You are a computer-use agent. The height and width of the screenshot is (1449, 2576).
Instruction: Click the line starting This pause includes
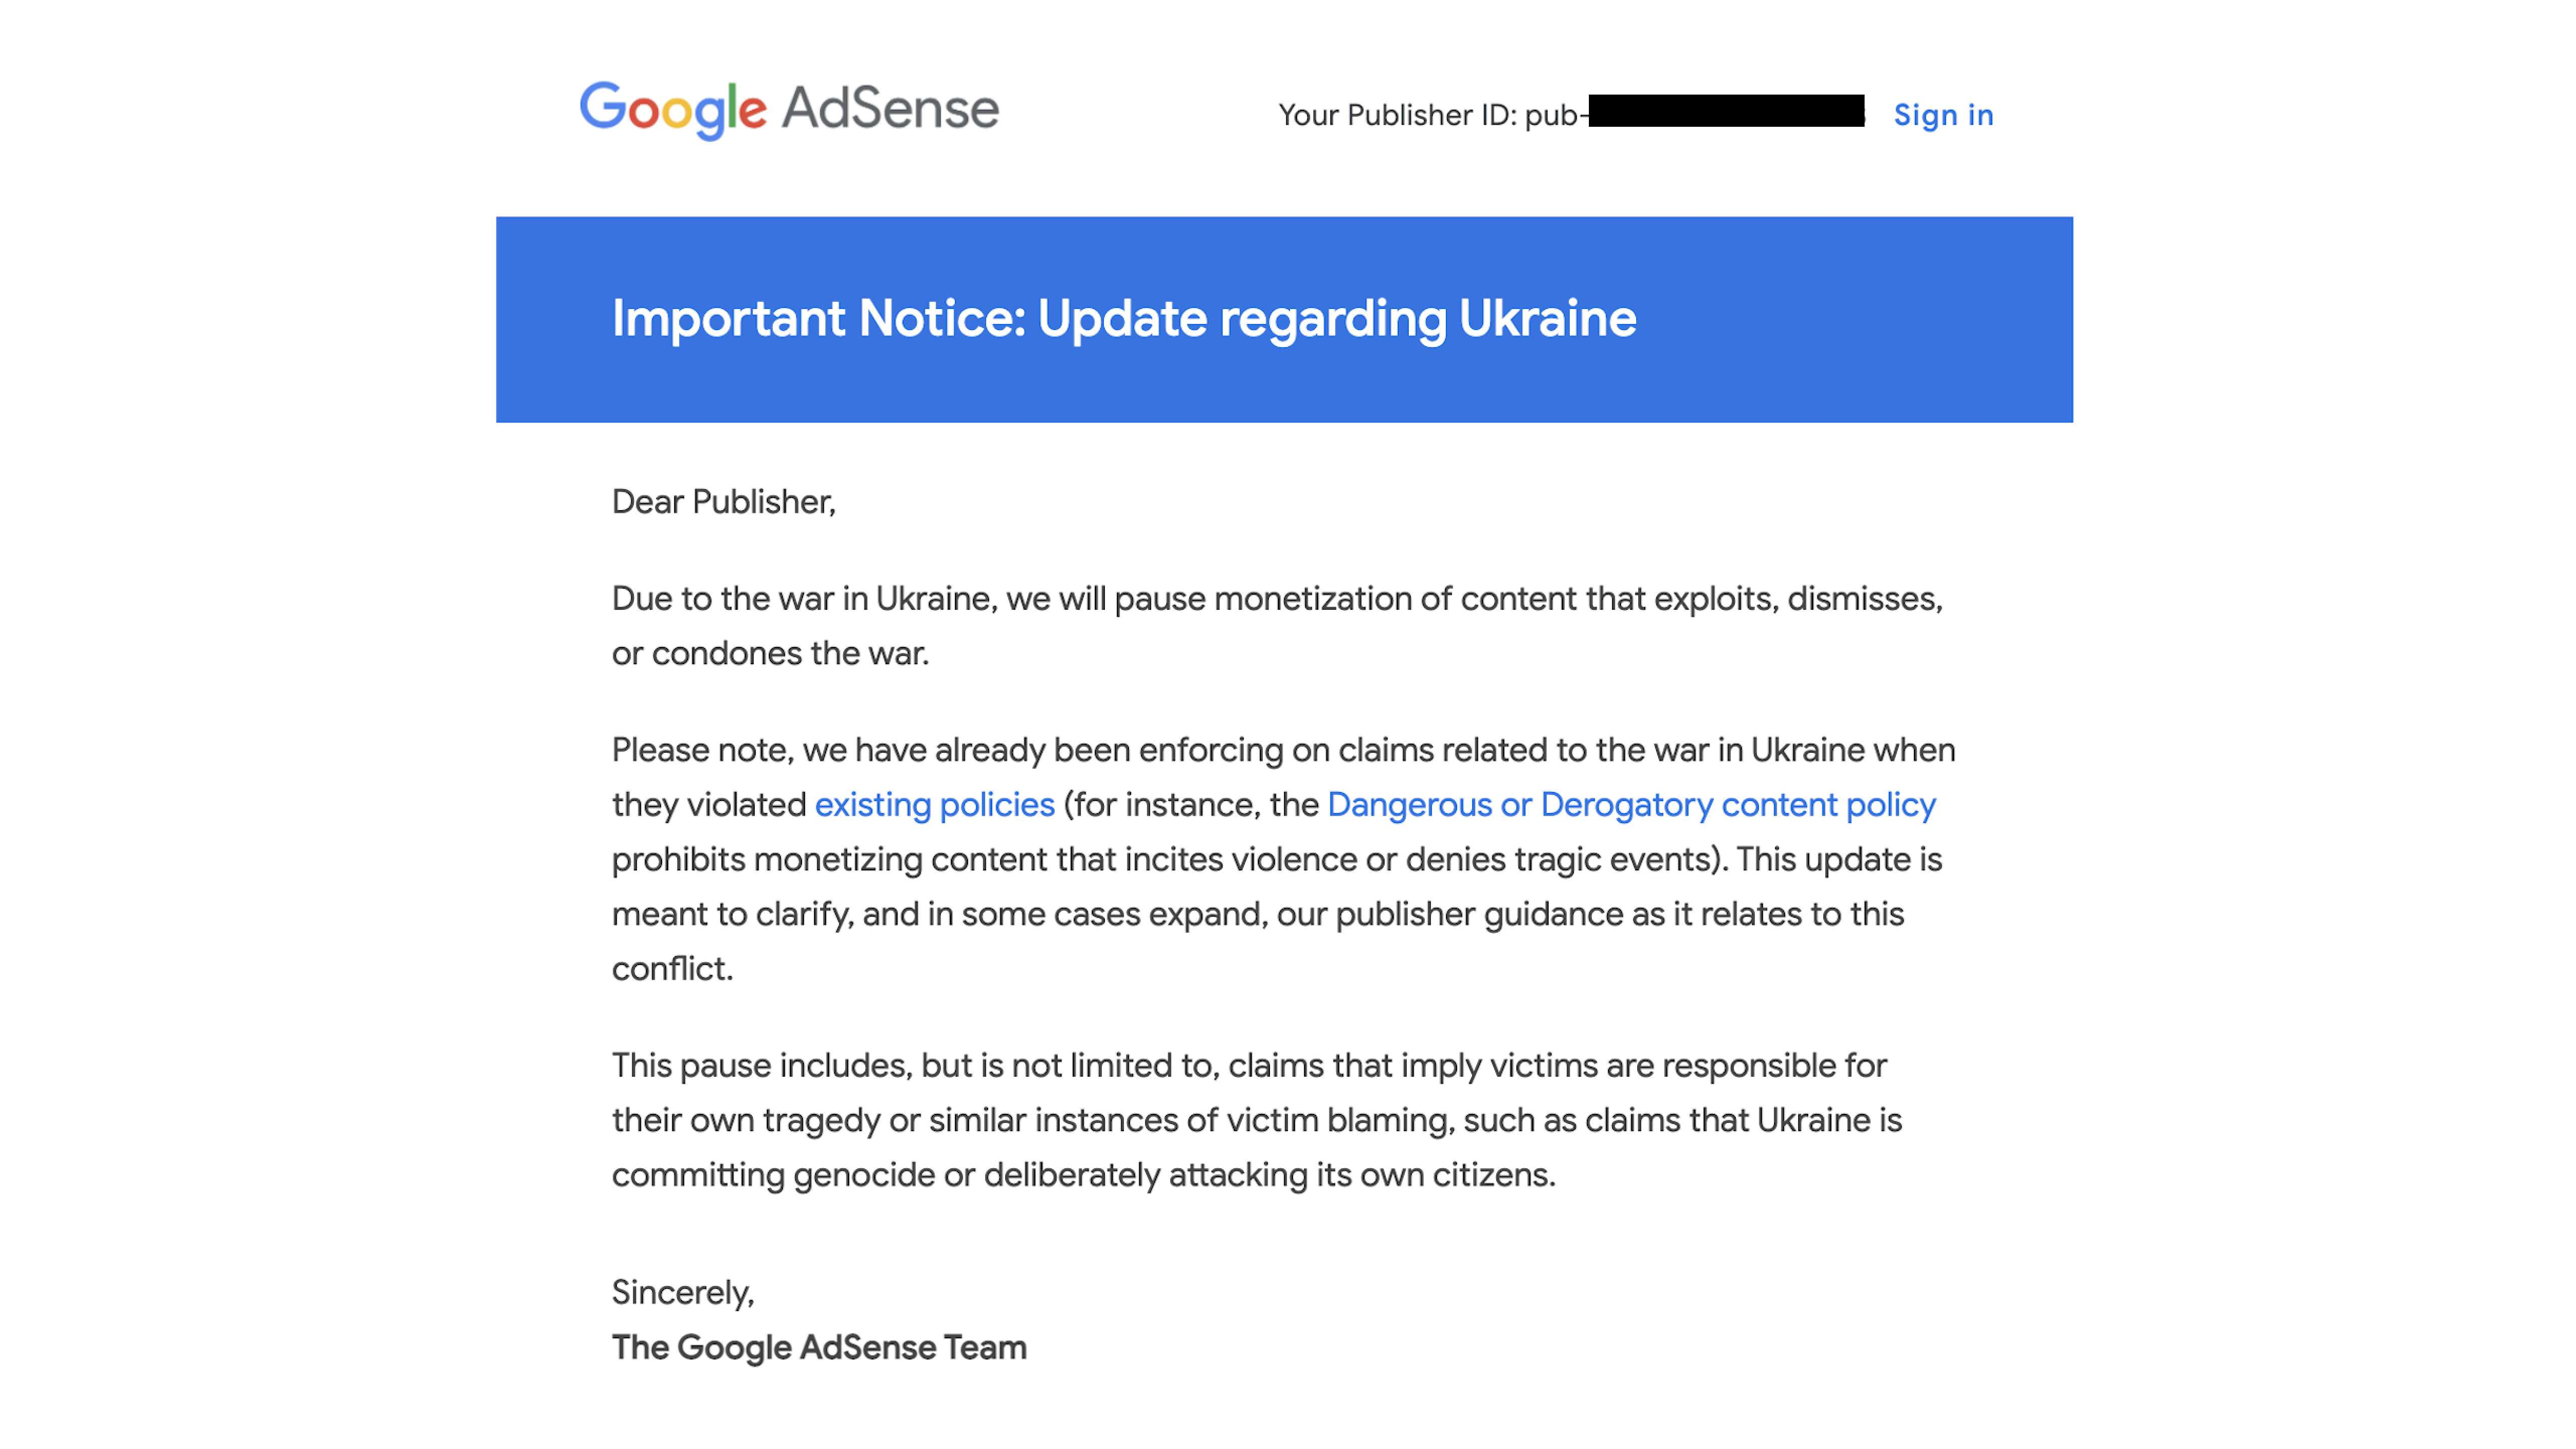click(x=1249, y=1065)
